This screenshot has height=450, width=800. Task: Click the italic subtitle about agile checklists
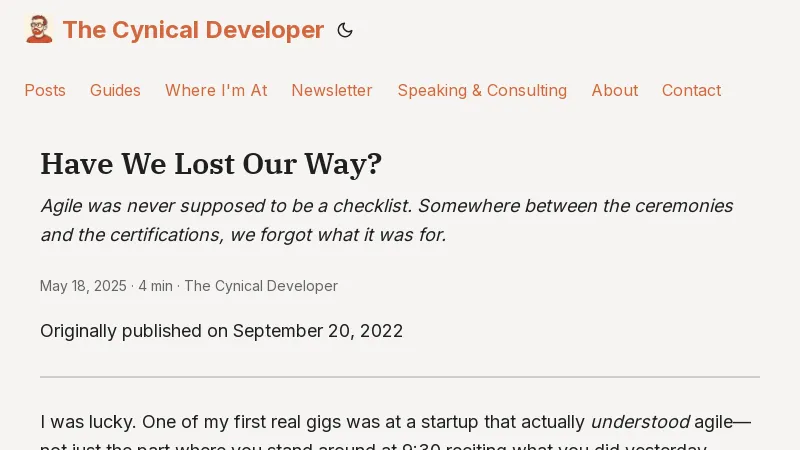(386, 220)
